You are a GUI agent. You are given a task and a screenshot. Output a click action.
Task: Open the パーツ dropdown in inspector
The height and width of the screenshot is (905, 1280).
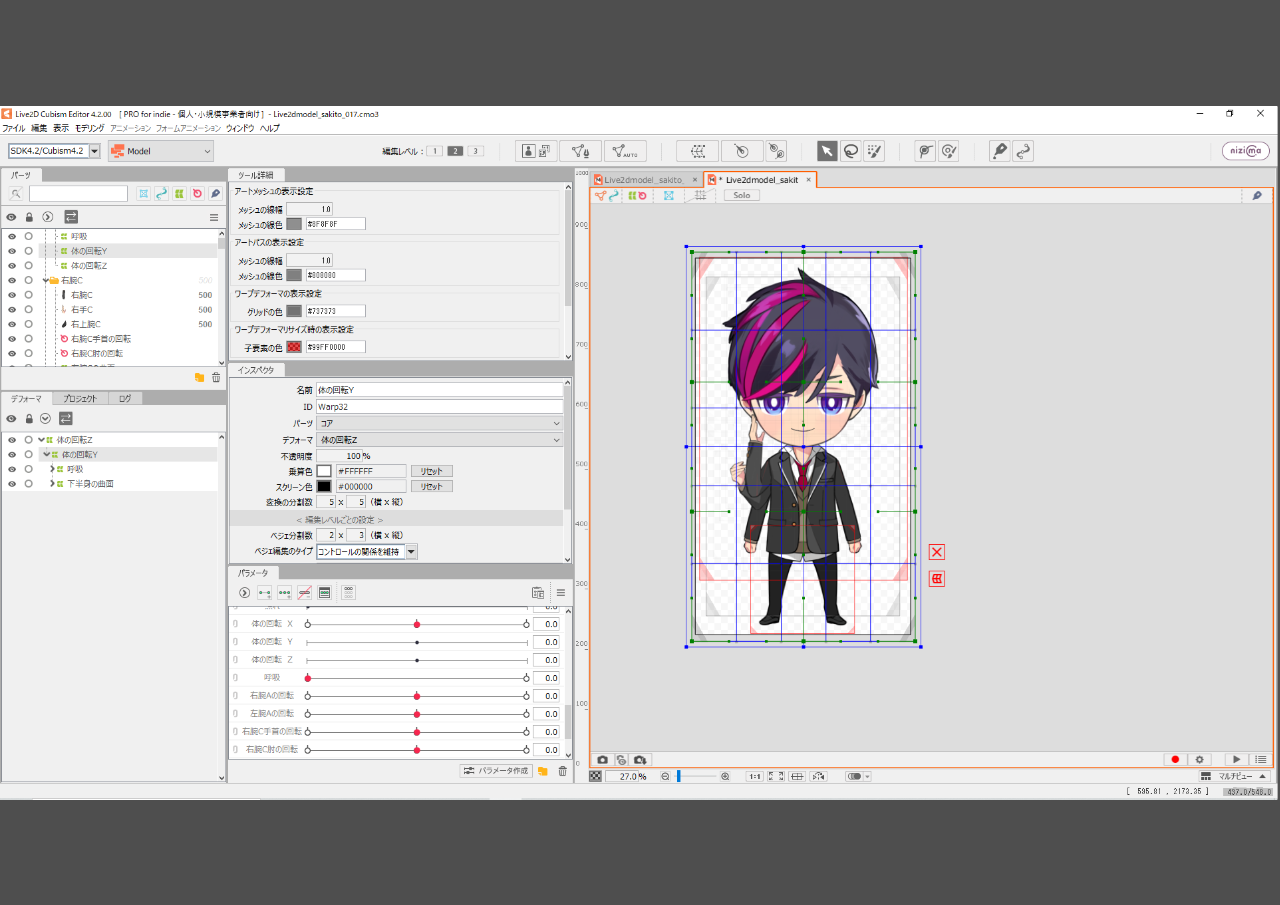tap(440, 423)
